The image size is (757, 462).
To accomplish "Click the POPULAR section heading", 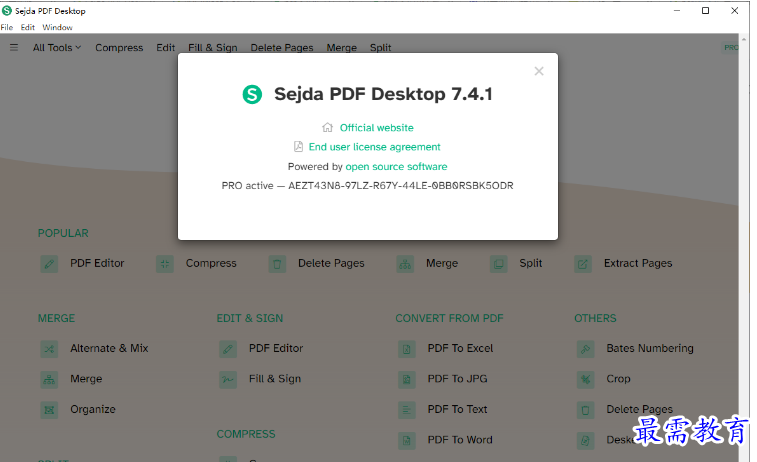I will (63, 234).
